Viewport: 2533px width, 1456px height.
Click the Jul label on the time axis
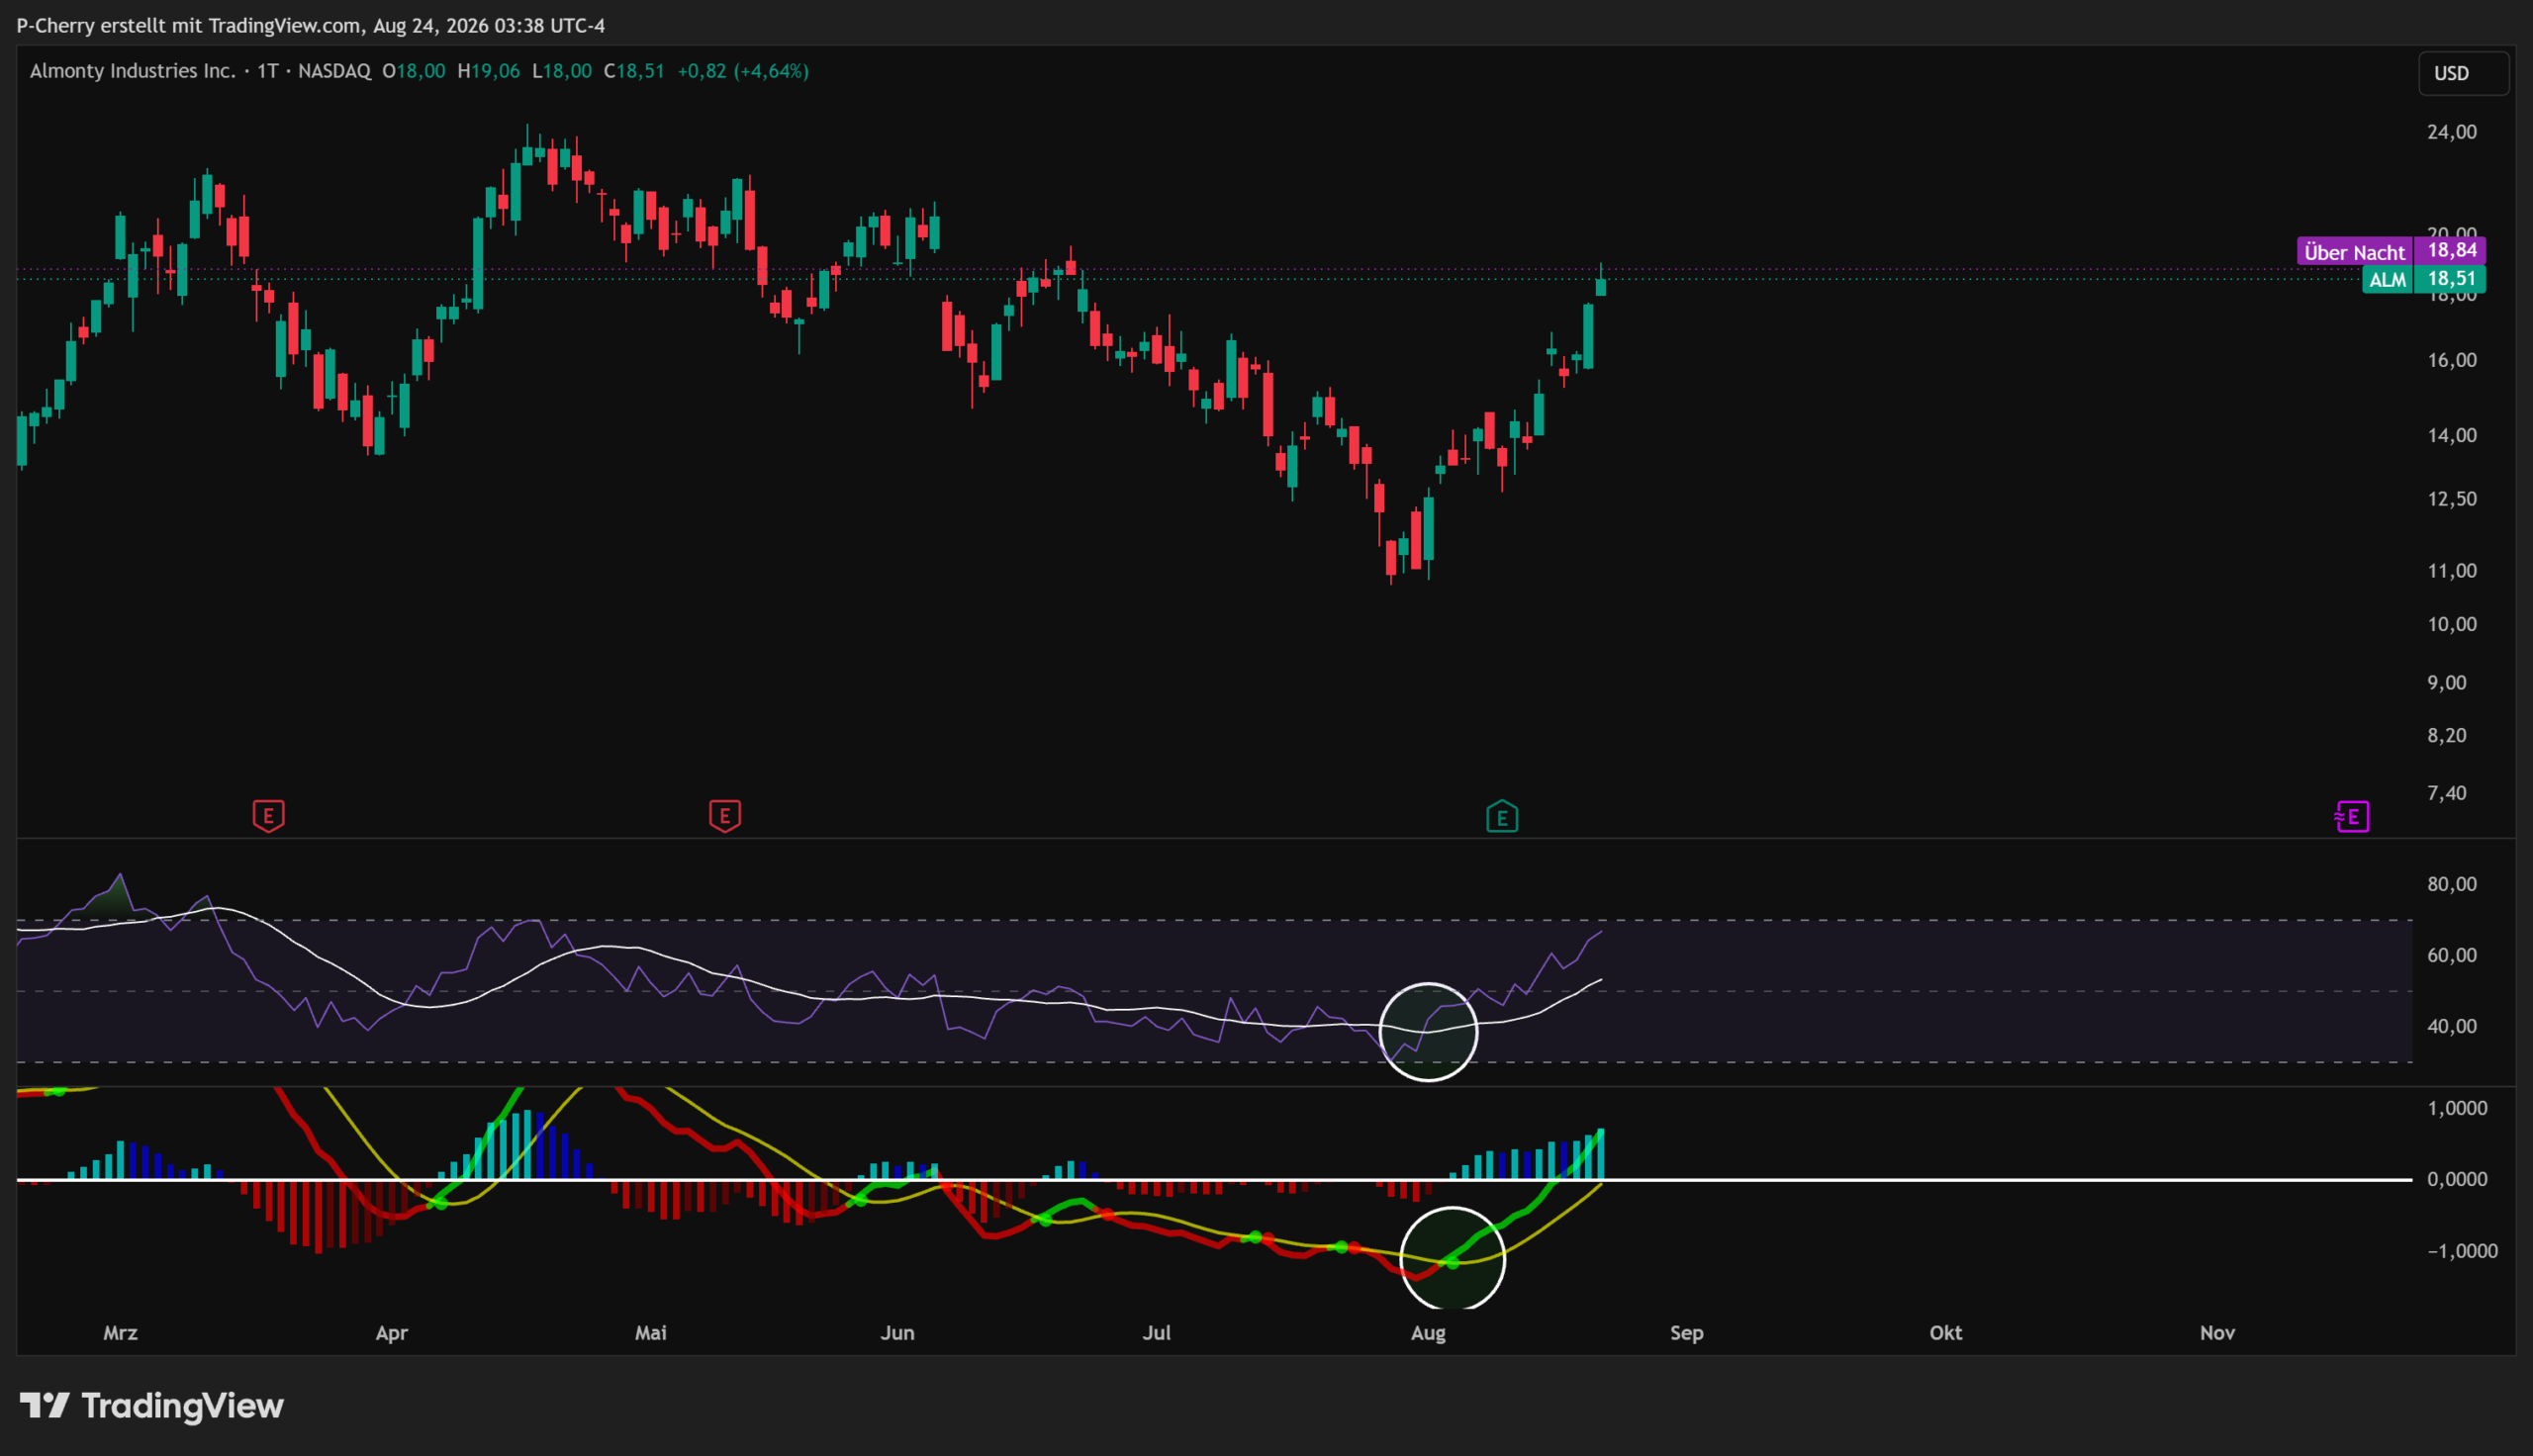tap(1156, 1333)
